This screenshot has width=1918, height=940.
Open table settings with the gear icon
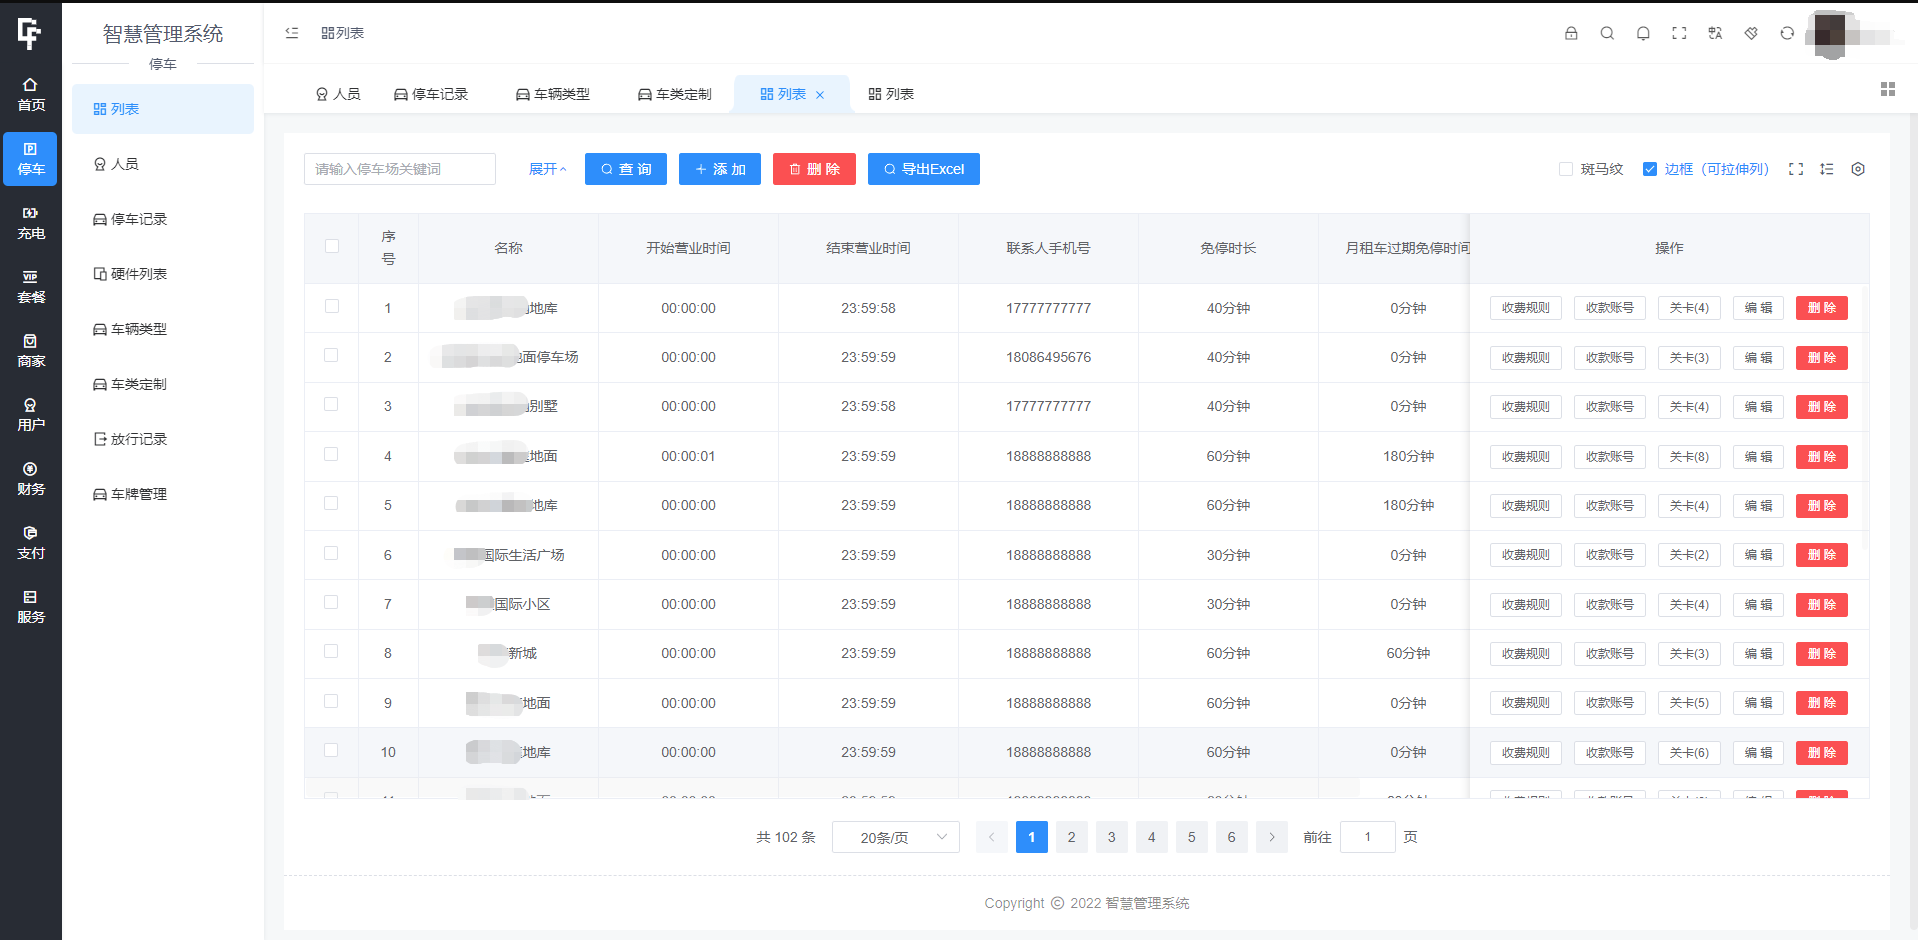[1858, 169]
